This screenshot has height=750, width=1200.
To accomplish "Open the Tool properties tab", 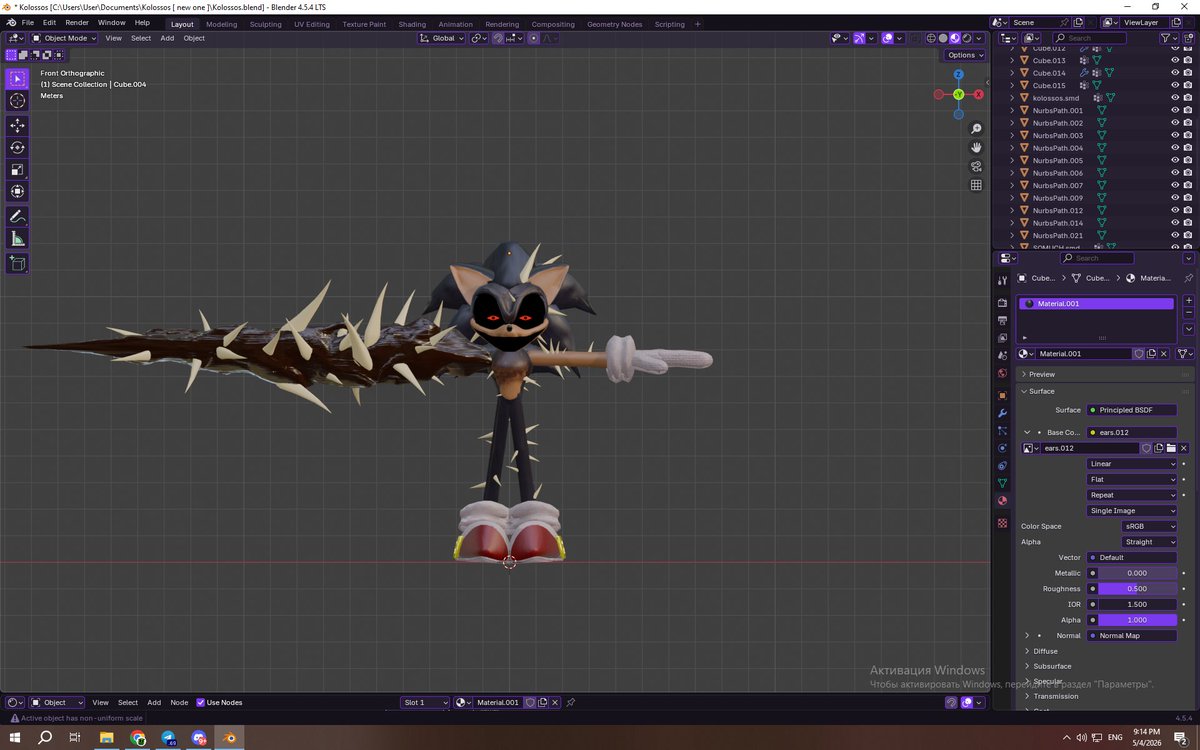I will [x=1002, y=281].
